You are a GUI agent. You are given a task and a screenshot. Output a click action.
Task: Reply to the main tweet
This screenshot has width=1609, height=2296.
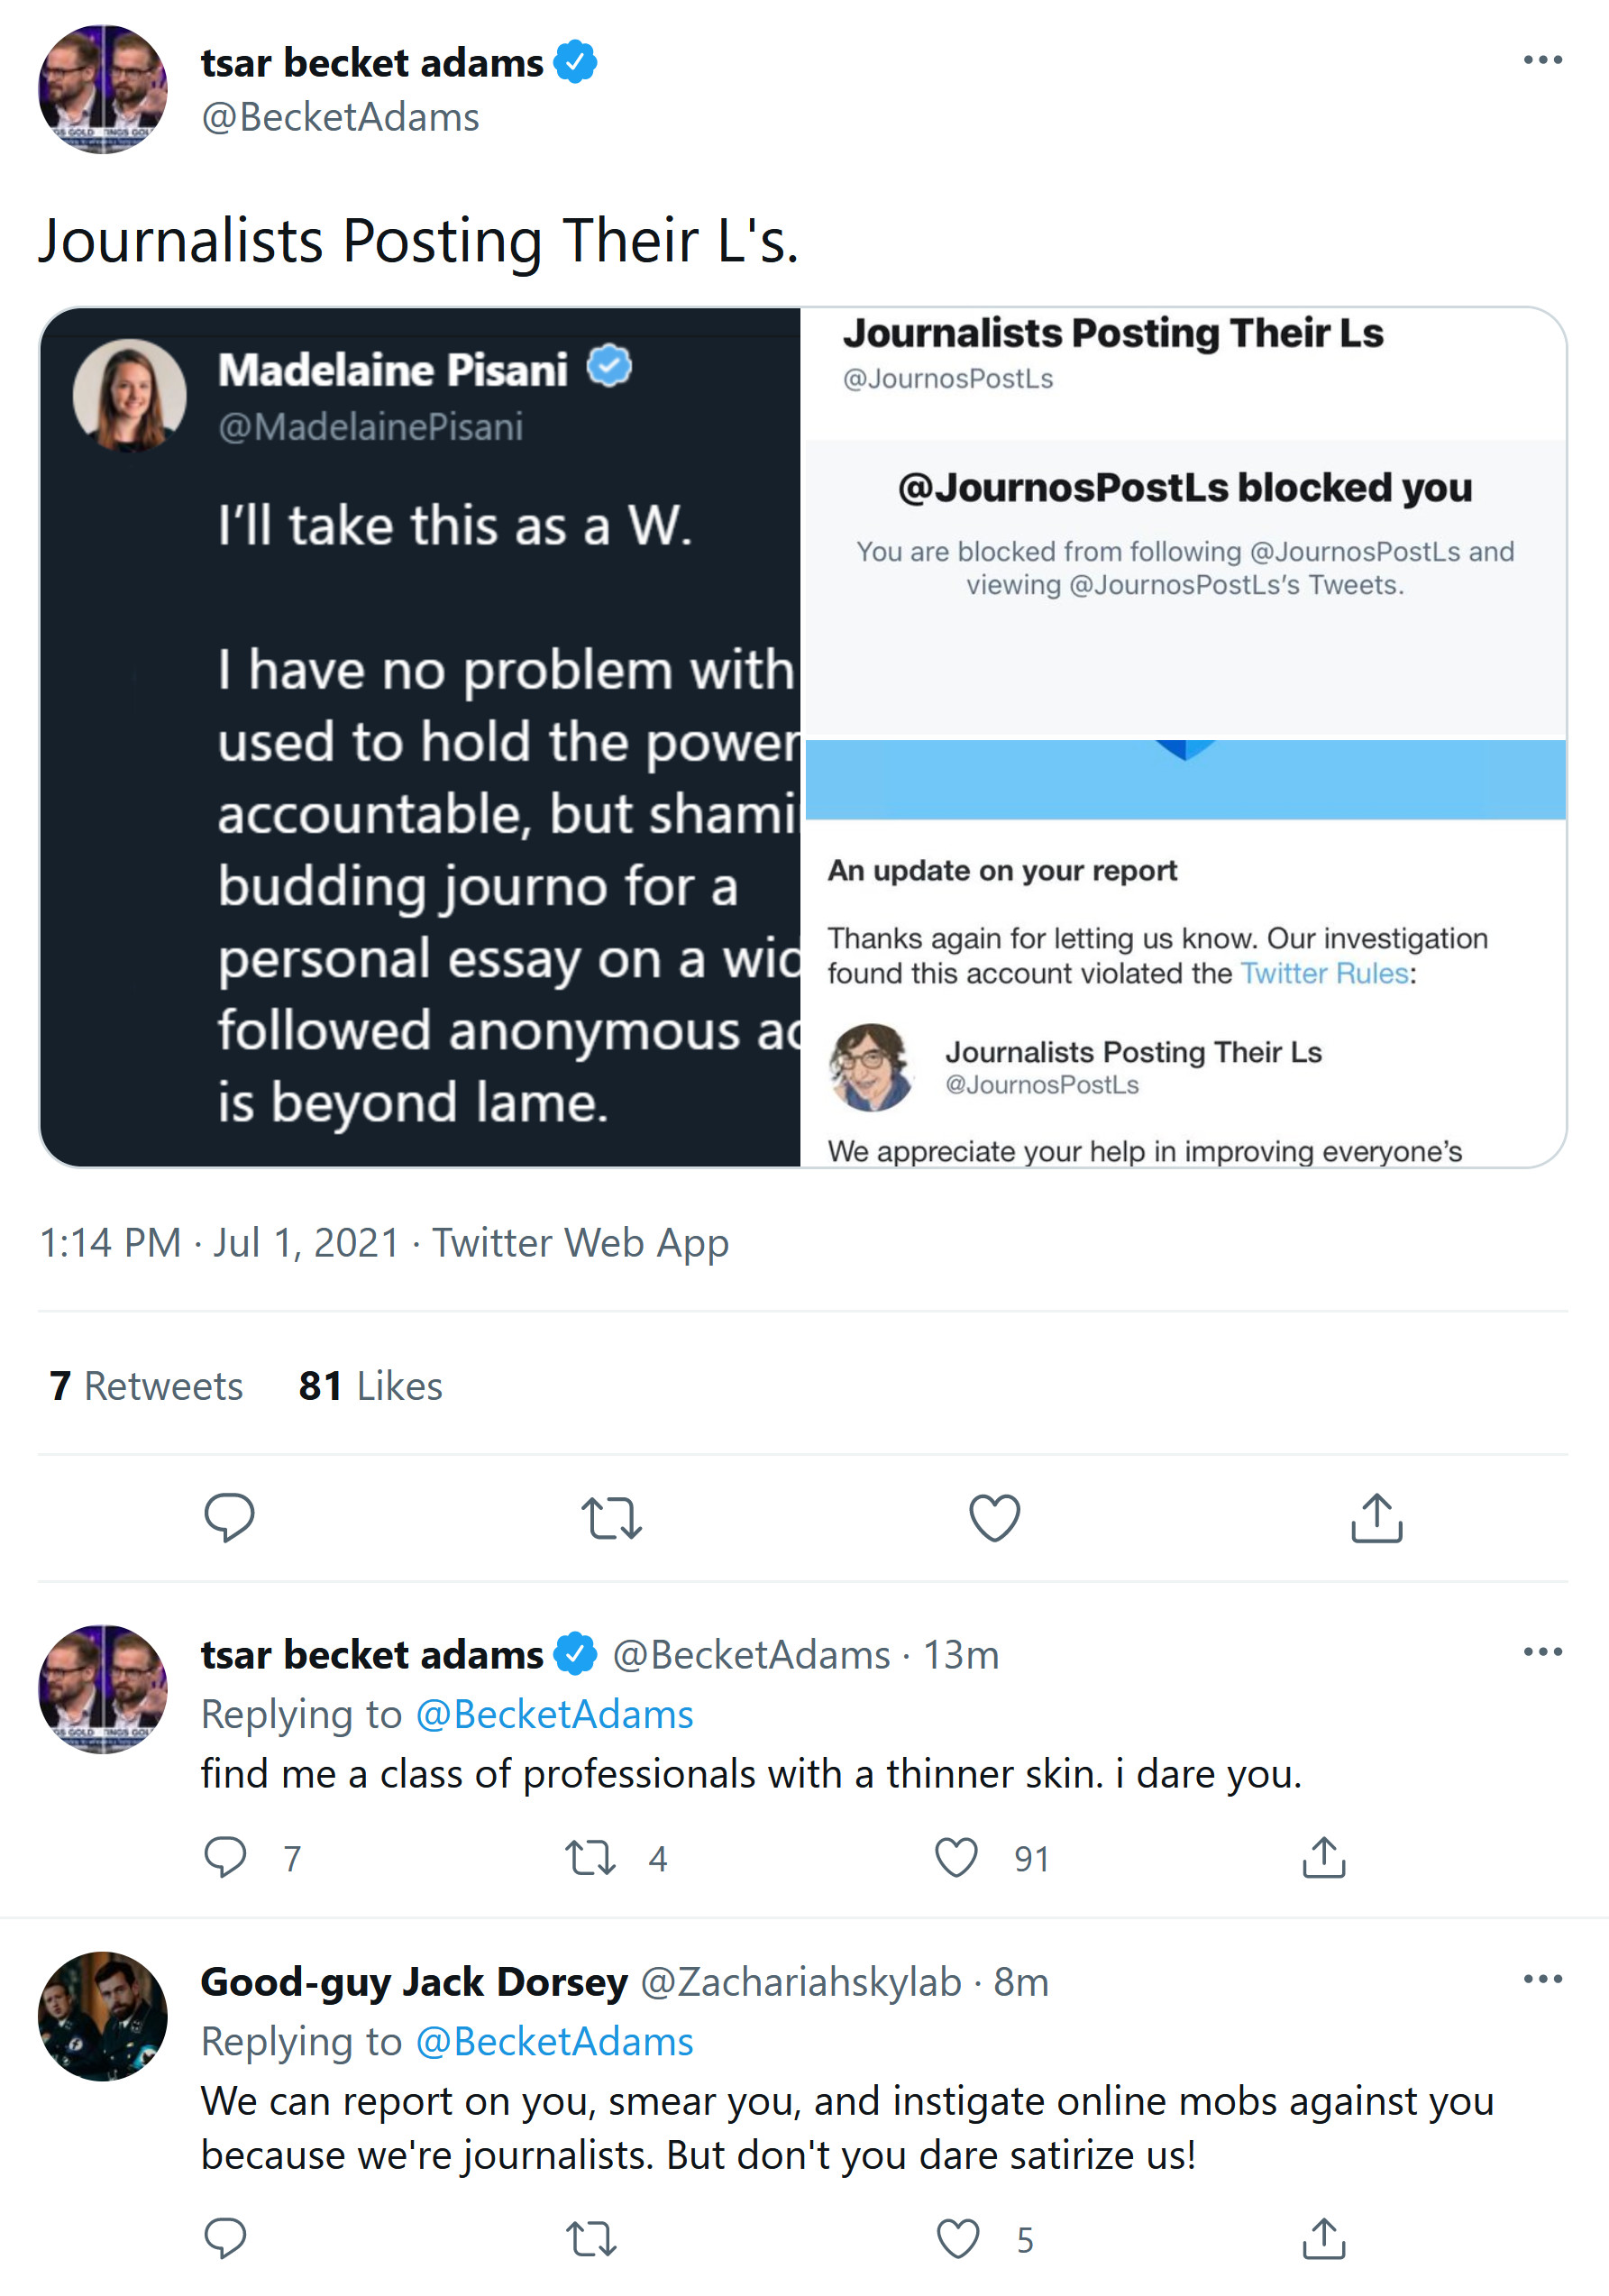click(x=229, y=1517)
